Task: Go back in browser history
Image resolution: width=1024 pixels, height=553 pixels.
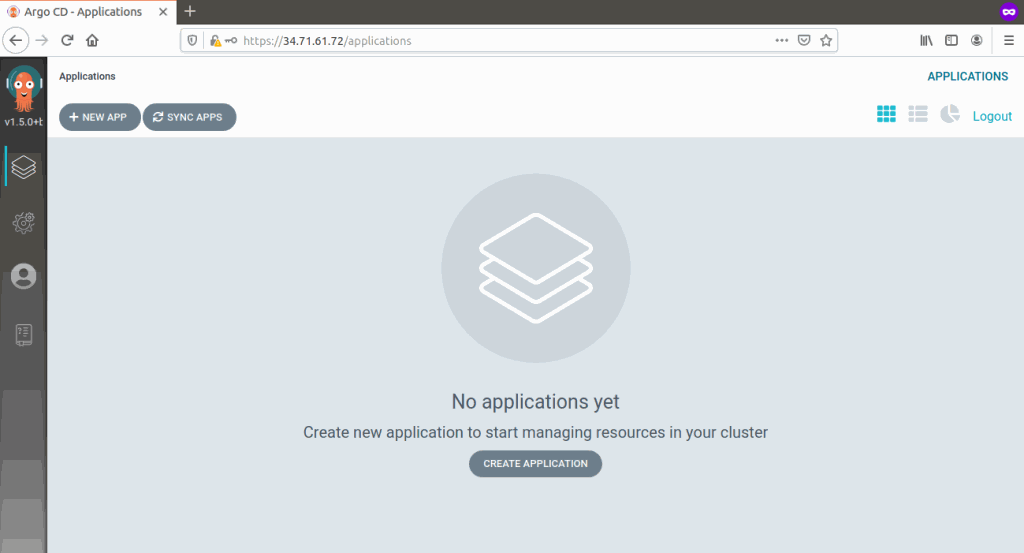Action: (x=16, y=40)
